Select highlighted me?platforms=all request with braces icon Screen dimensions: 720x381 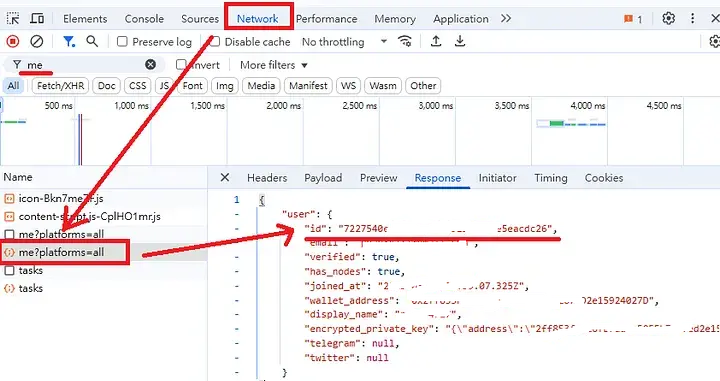[x=104, y=252]
